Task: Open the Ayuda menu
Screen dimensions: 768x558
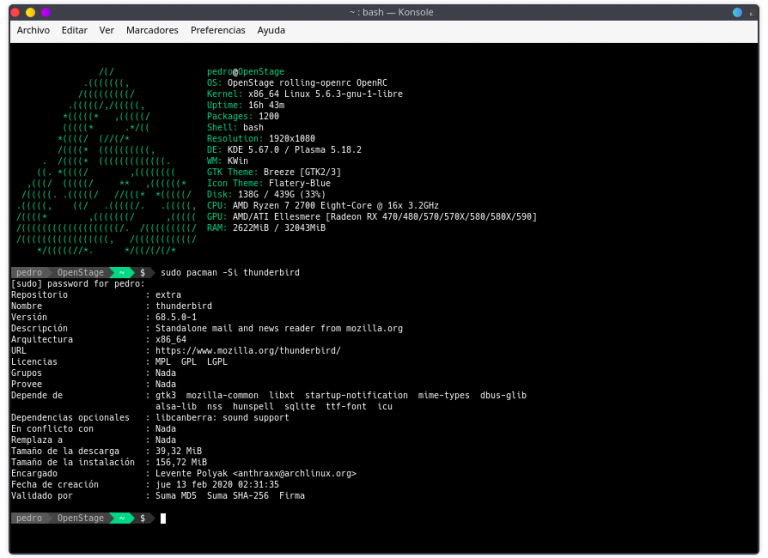Action: click(271, 30)
